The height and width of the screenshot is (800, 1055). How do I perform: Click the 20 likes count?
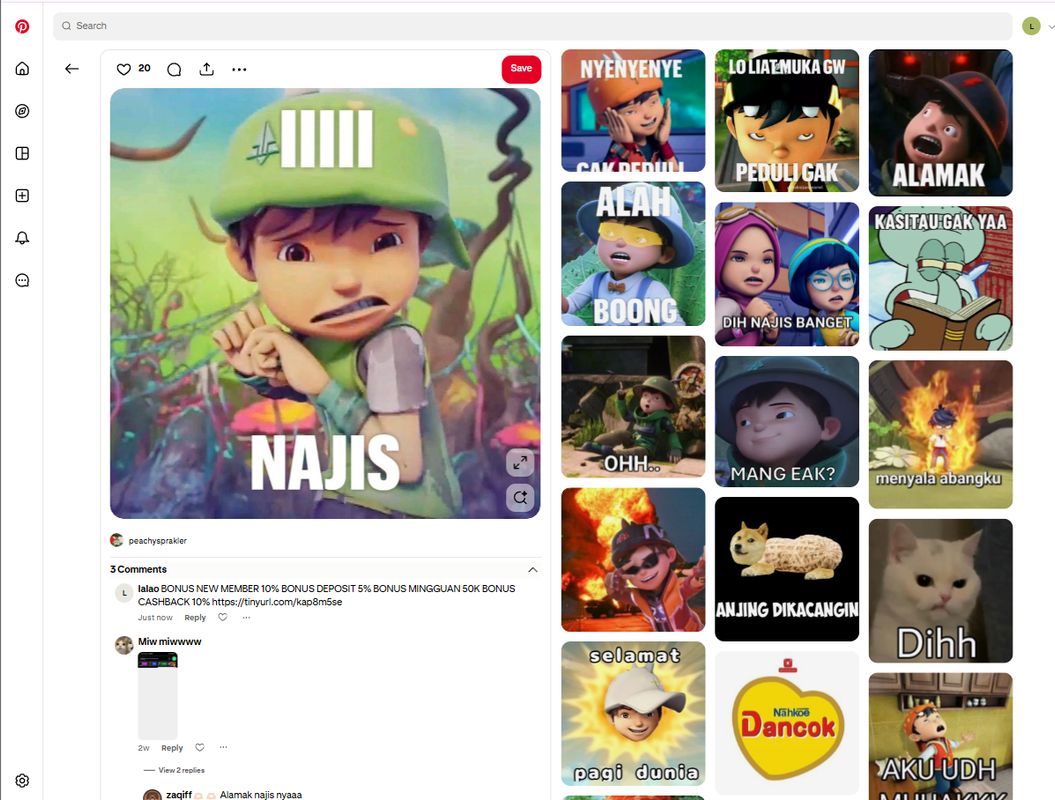[144, 68]
